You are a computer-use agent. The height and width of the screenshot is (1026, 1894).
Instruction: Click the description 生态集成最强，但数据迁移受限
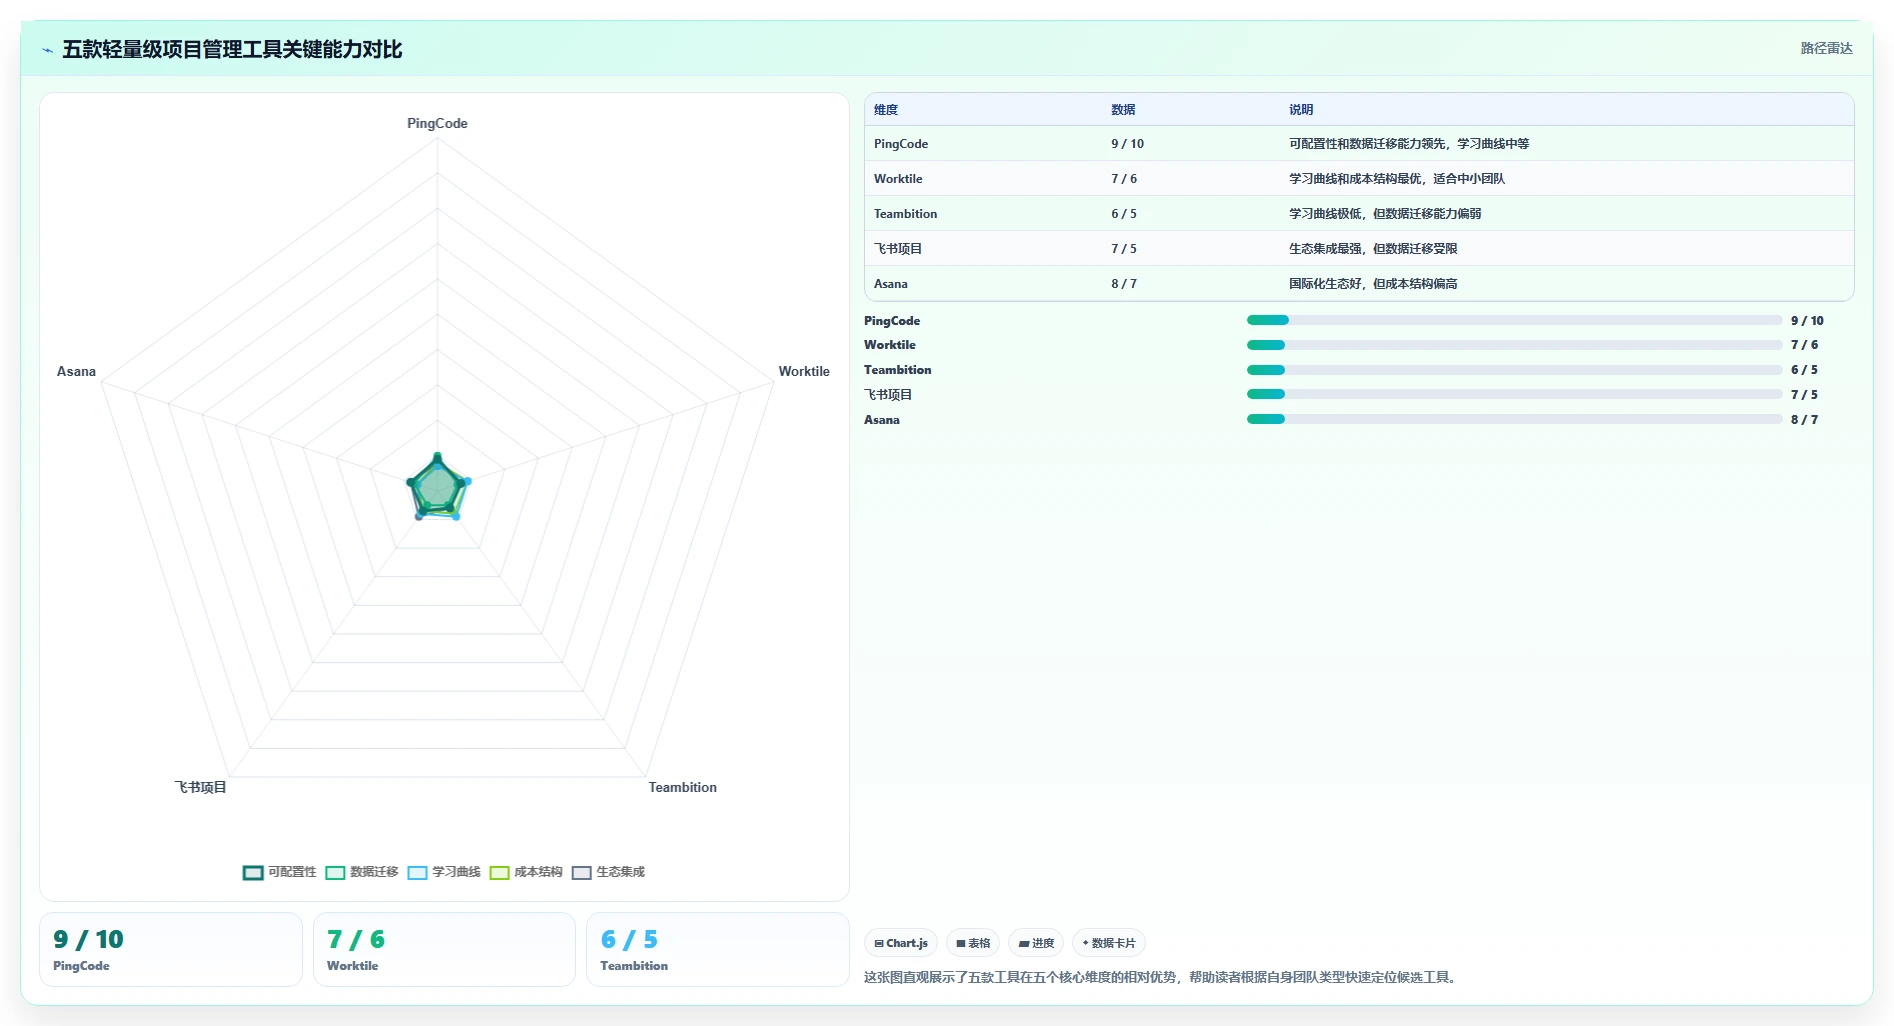[x=1373, y=249]
